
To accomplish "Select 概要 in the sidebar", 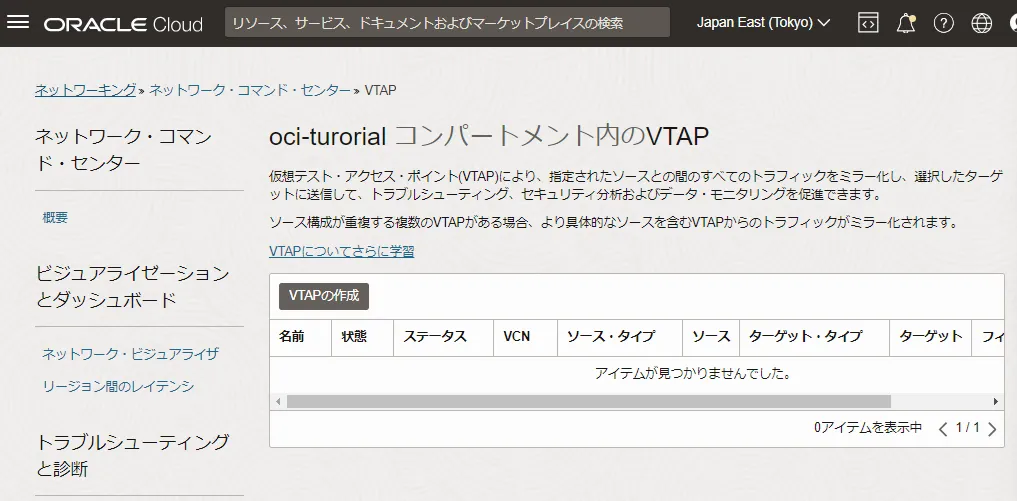I will [x=55, y=218].
